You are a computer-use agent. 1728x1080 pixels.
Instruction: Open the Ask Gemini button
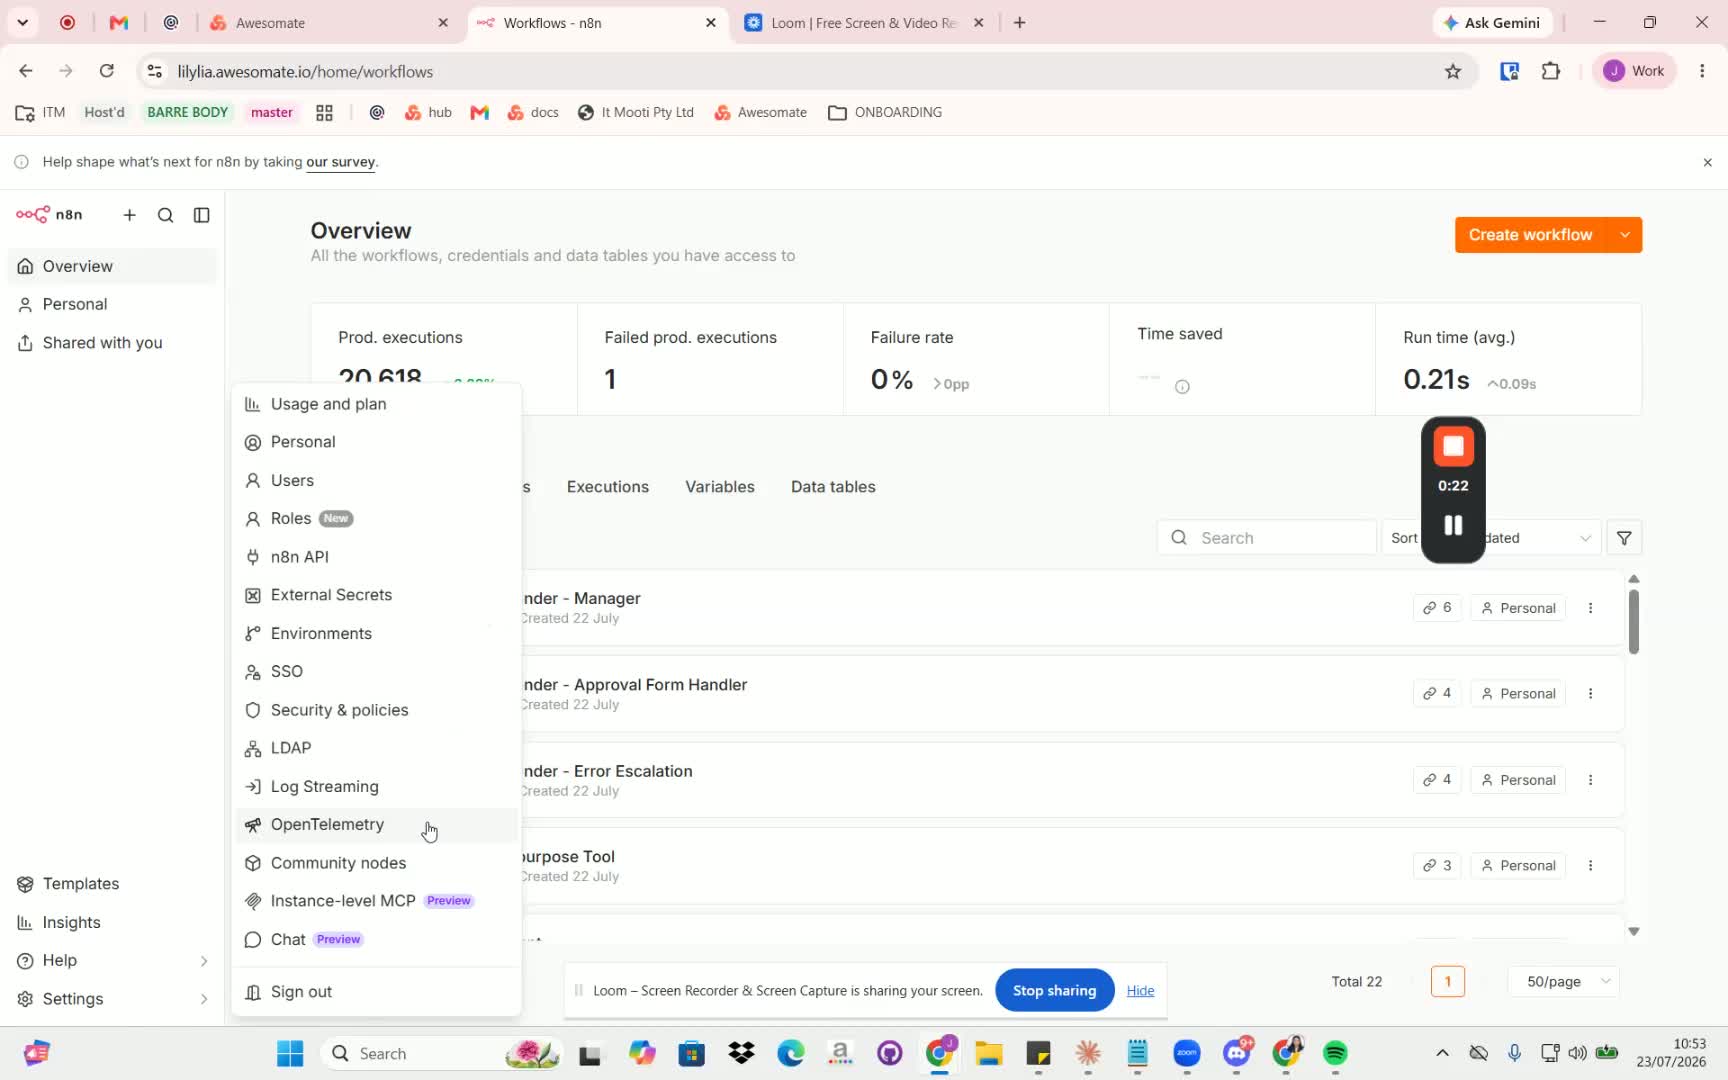tap(1491, 22)
